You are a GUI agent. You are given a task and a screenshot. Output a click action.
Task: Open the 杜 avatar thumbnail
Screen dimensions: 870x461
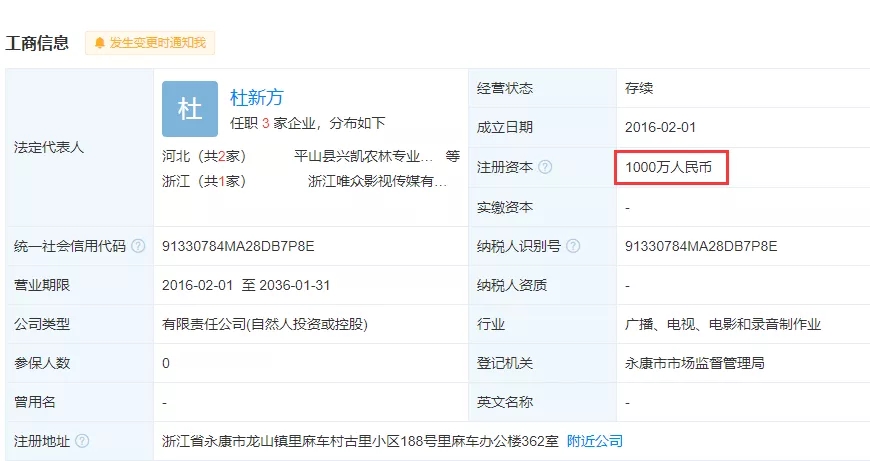click(x=190, y=109)
